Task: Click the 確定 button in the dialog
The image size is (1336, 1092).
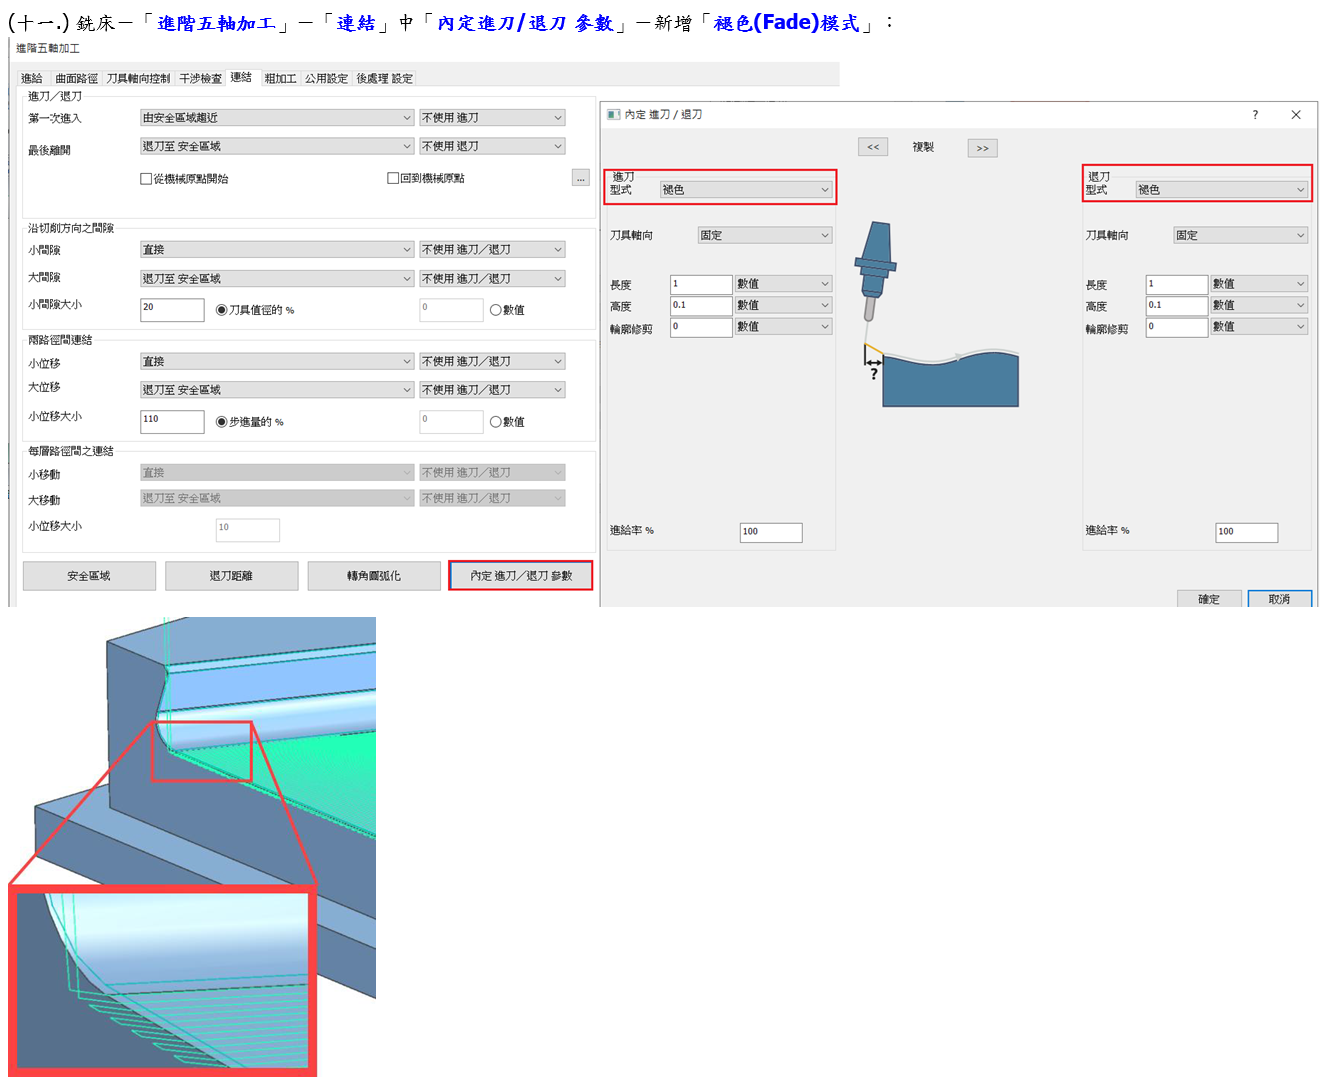Action: click(x=1209, y=599)
